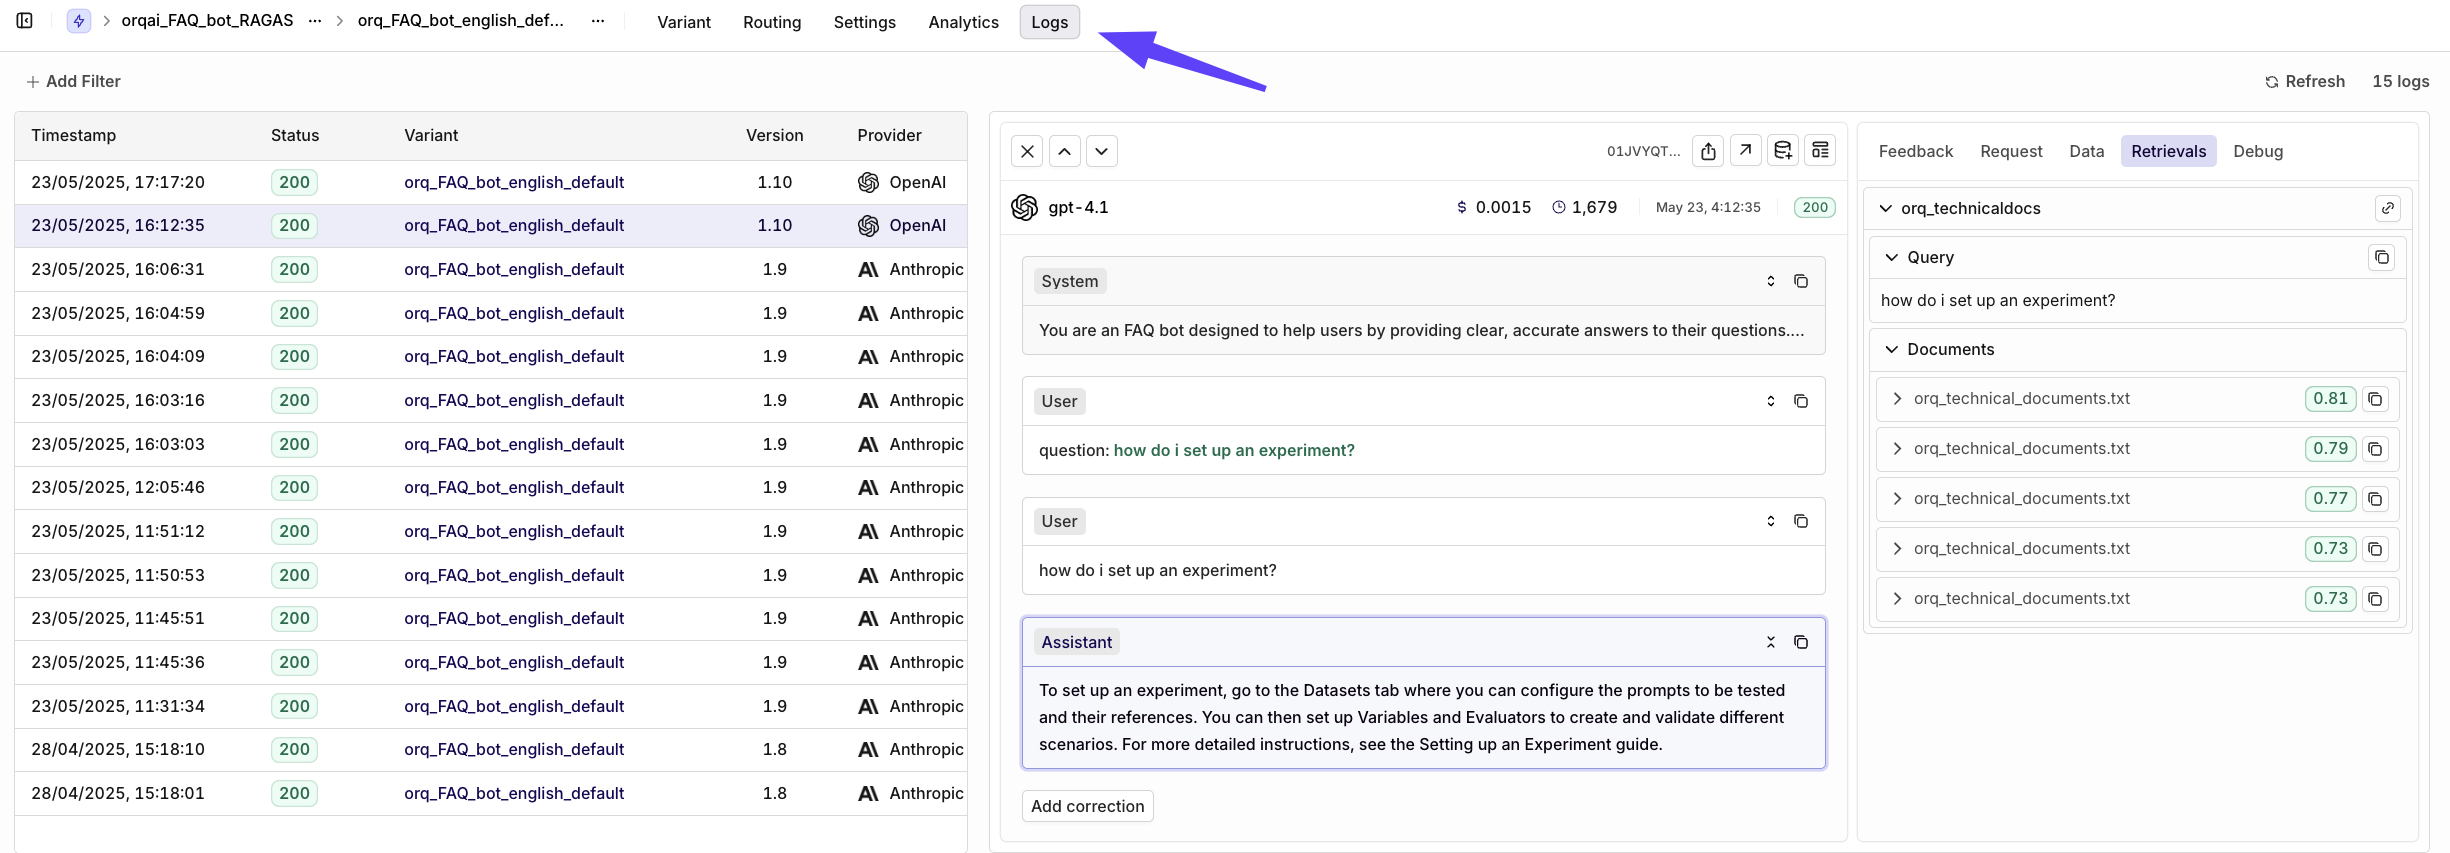Click the Add correction button
Viewport: 2450px width, 853px height.
[1088, 806]
